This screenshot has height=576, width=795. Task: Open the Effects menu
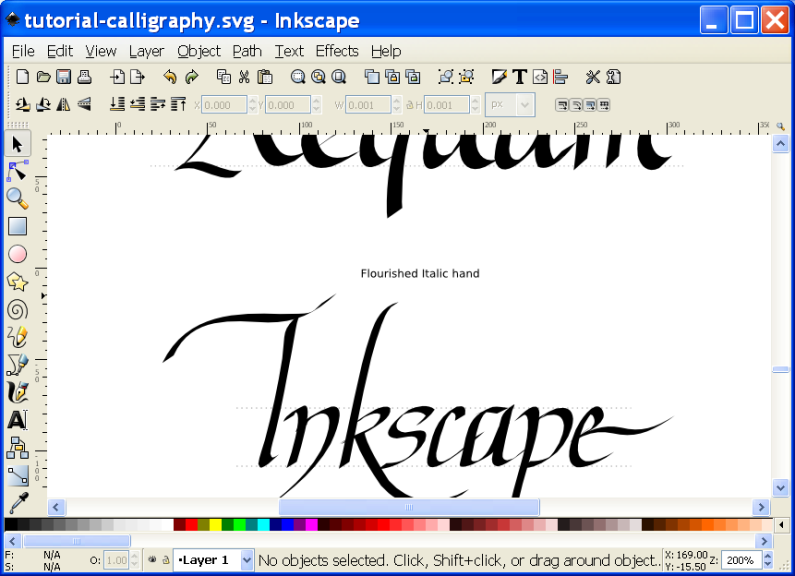click(337, 51)
